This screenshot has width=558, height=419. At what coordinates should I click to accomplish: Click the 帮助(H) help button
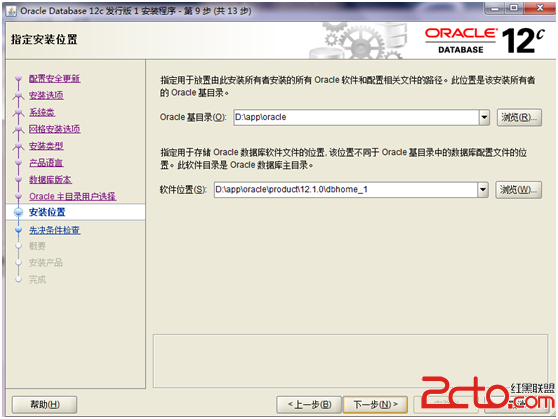(44, 404)
